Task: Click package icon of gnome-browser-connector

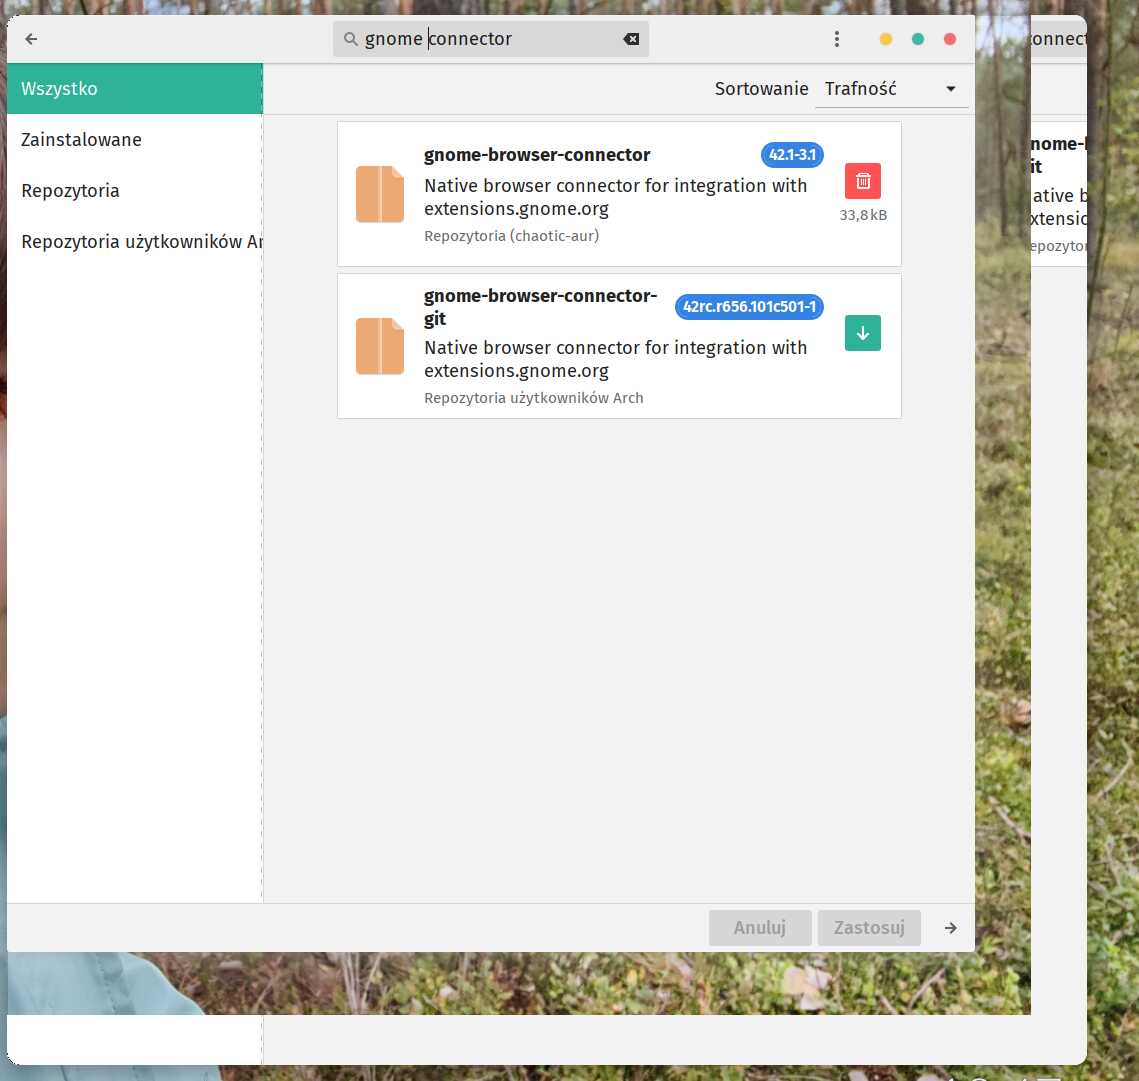Action: click(x=380, y=194)
